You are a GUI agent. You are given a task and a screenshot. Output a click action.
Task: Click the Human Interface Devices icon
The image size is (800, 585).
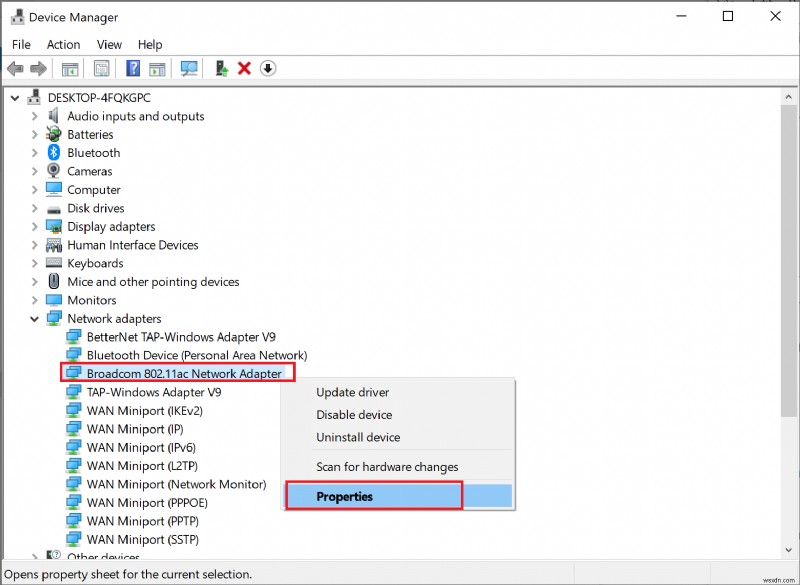tap(54, 245)
